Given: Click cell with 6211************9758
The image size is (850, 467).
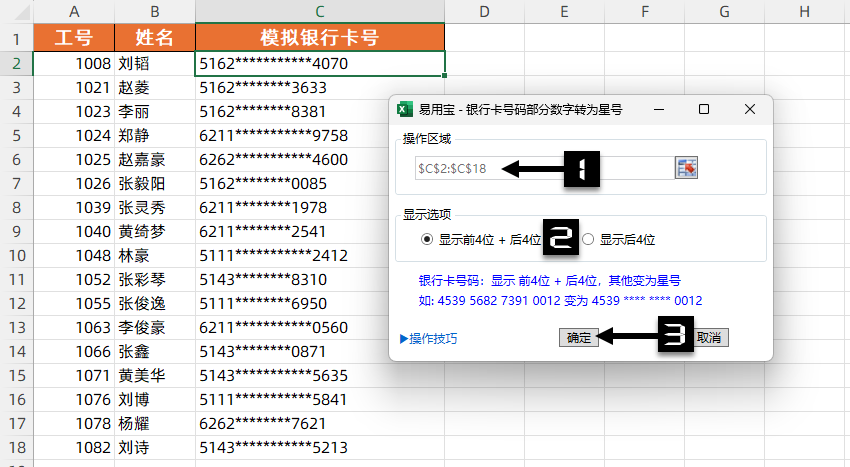Looking at the screenshot, I should [x=293, y=136].
